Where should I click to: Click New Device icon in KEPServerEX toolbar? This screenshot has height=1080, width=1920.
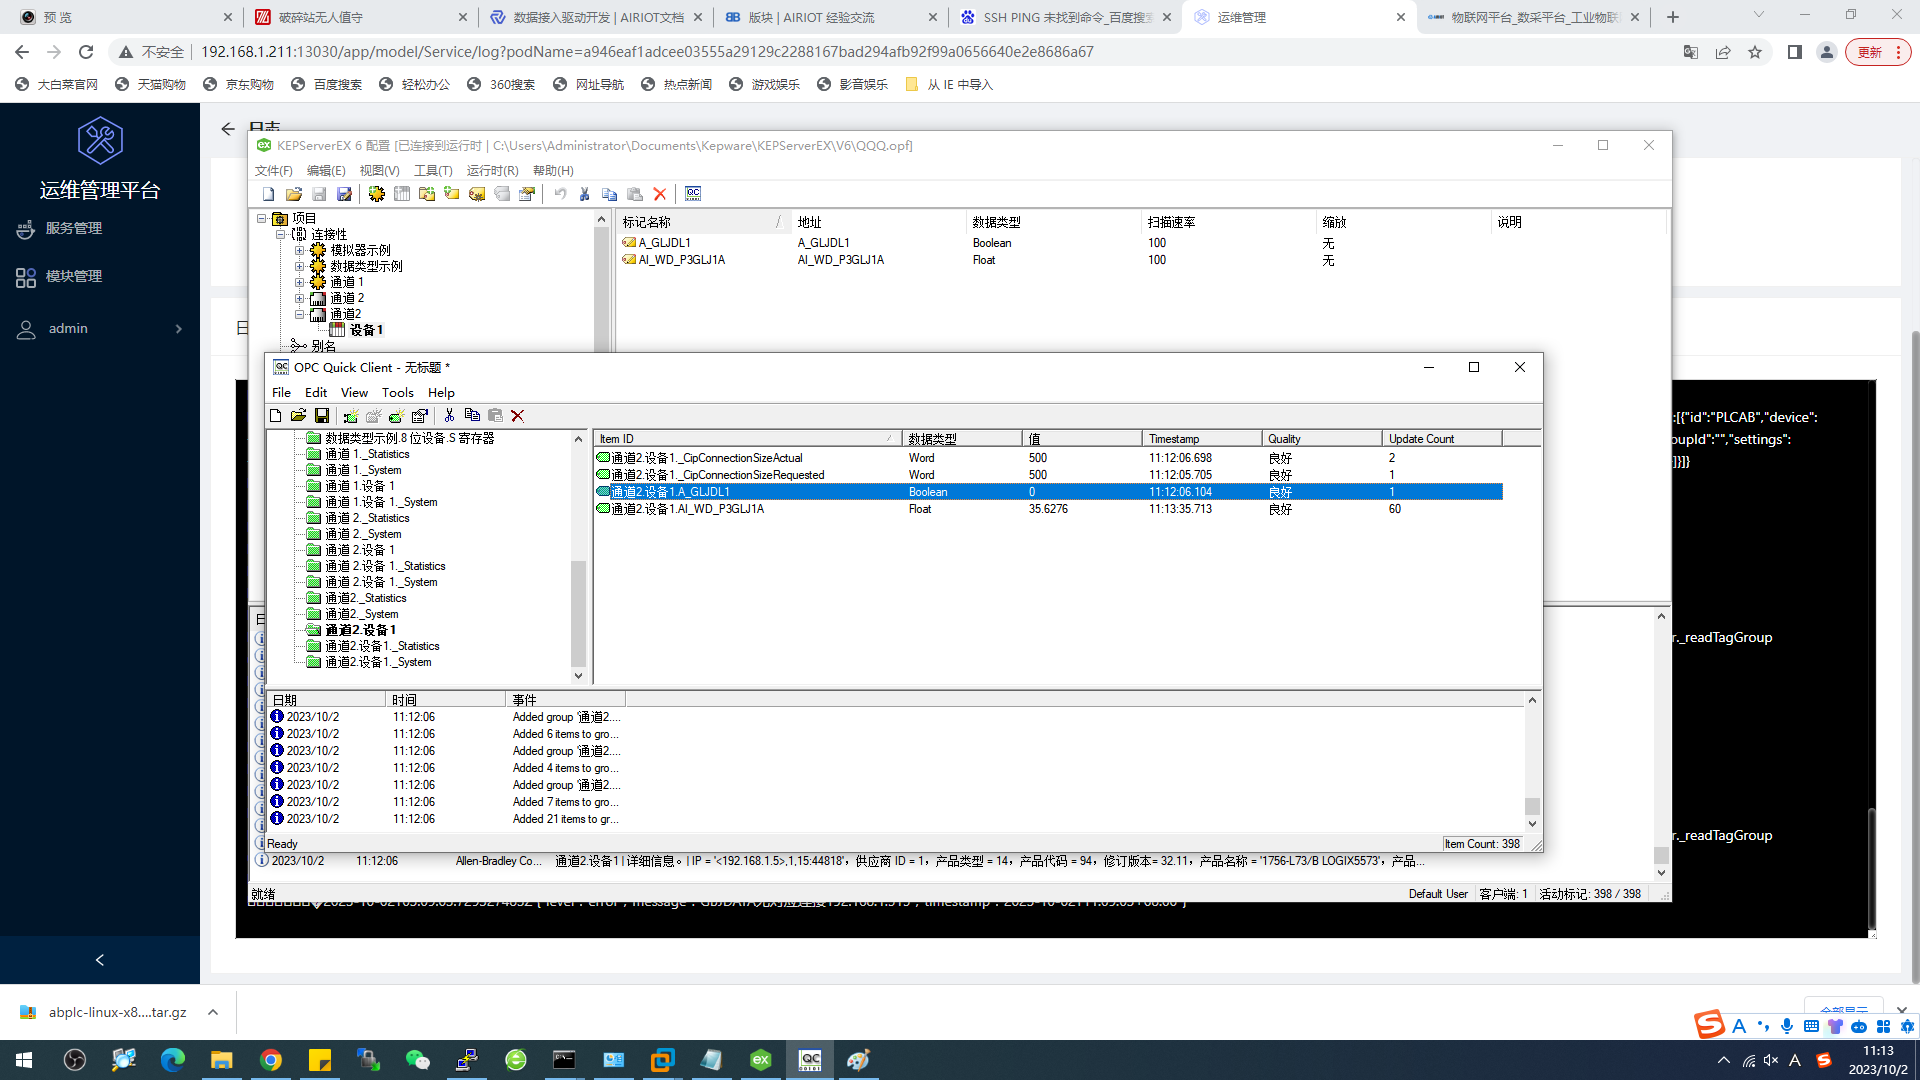pos(401,194)
